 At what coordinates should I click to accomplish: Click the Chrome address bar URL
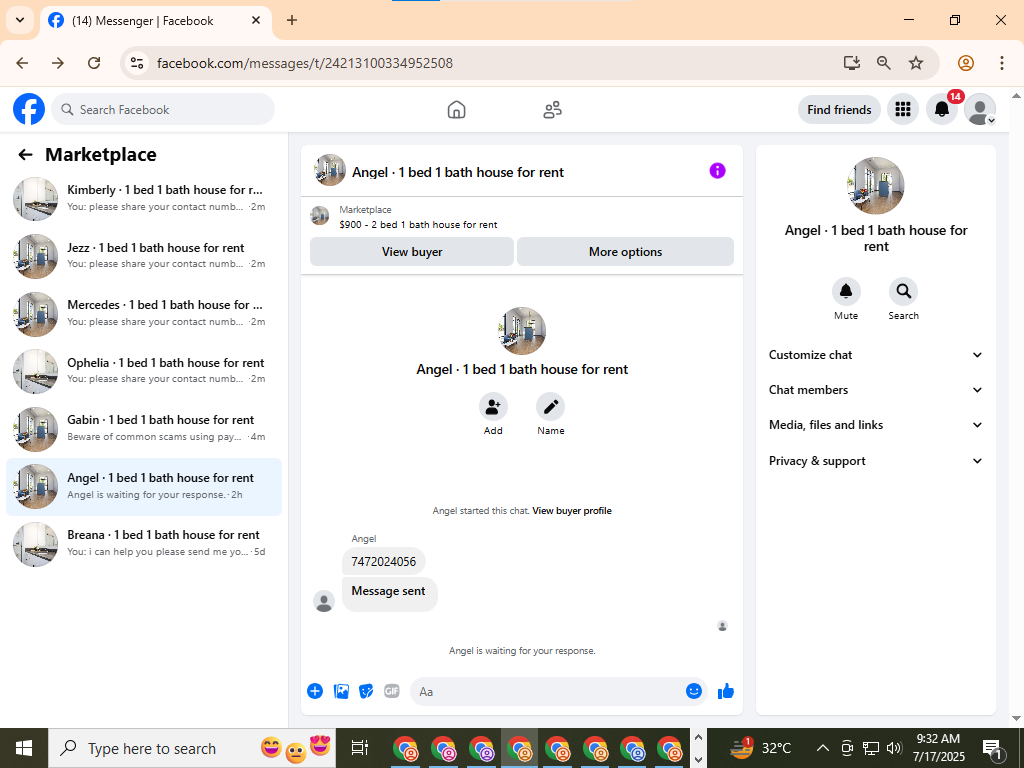304,63
